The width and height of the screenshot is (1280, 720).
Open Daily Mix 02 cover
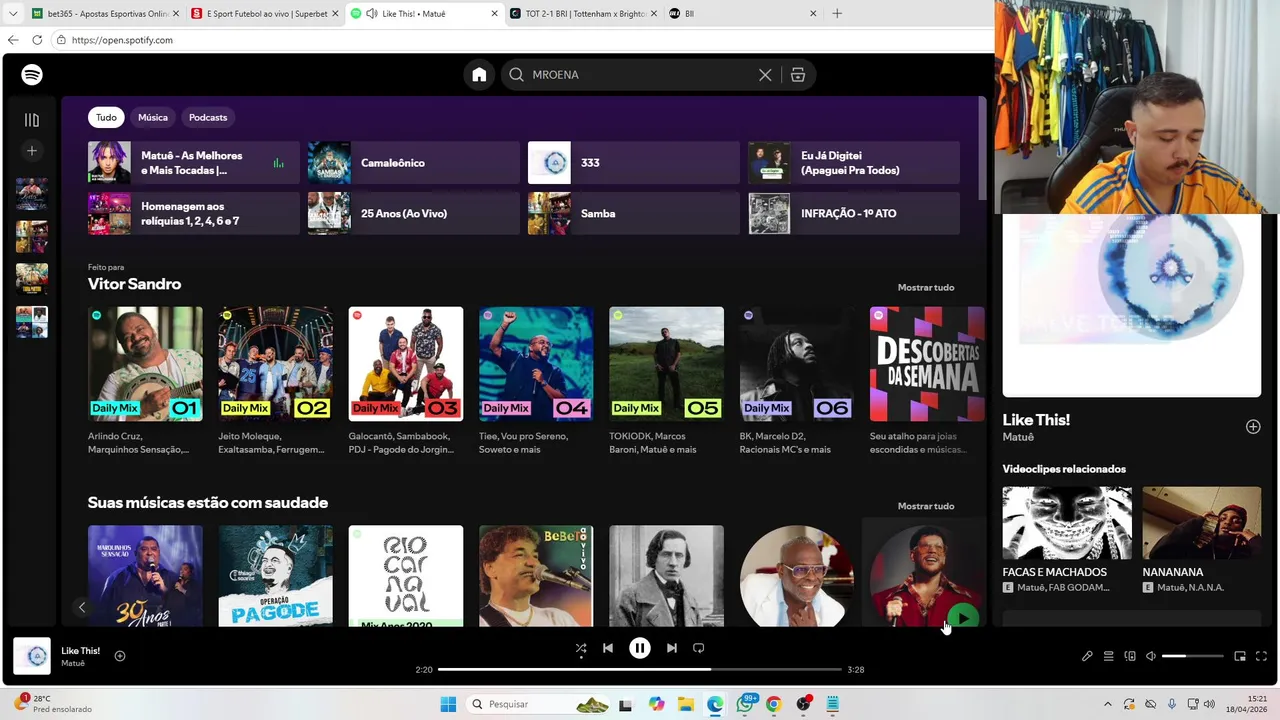tap(275, 364)
